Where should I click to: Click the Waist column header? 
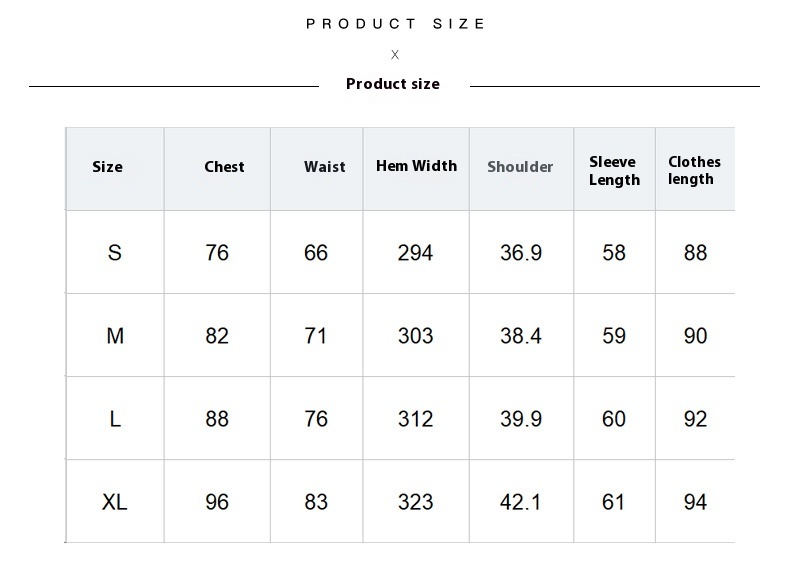pos(325,167)
